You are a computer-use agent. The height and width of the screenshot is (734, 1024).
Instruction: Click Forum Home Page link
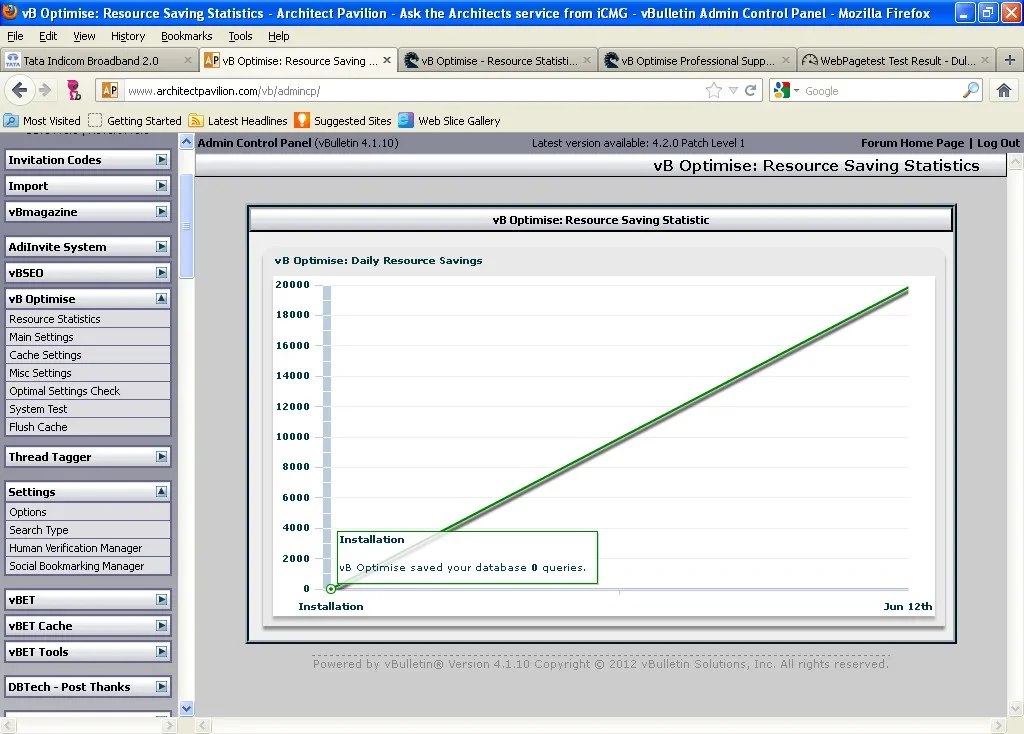click(912, 143)
